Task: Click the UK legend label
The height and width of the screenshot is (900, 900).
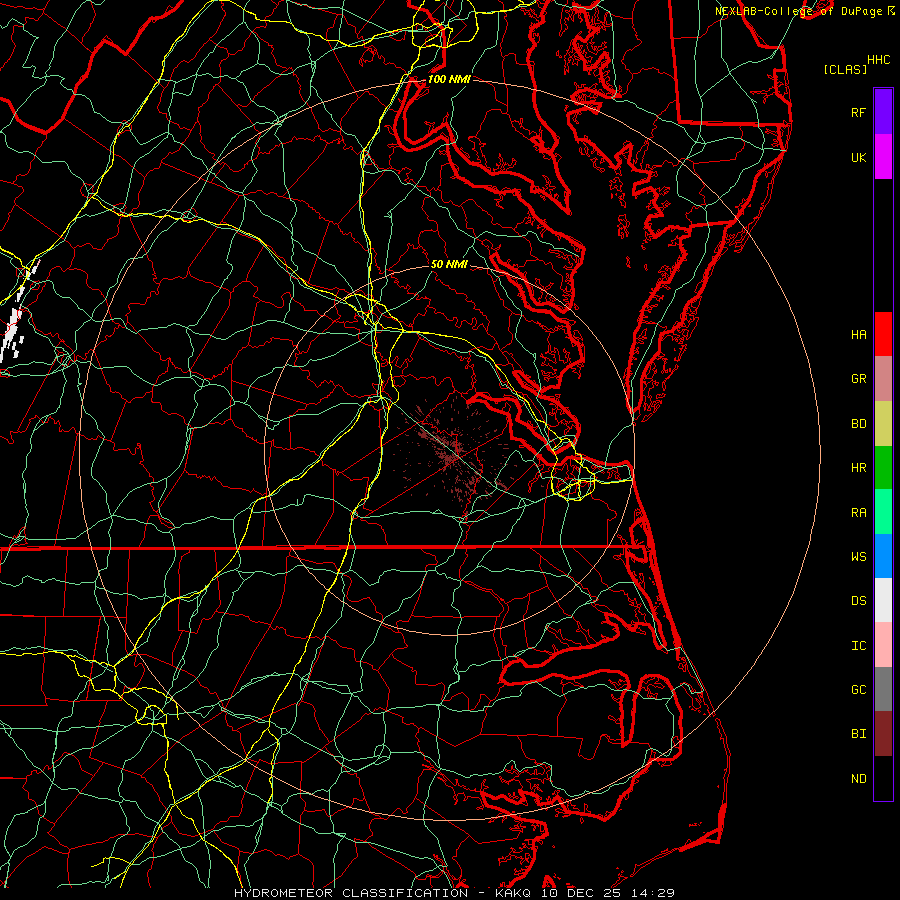Action: [858, 157]
